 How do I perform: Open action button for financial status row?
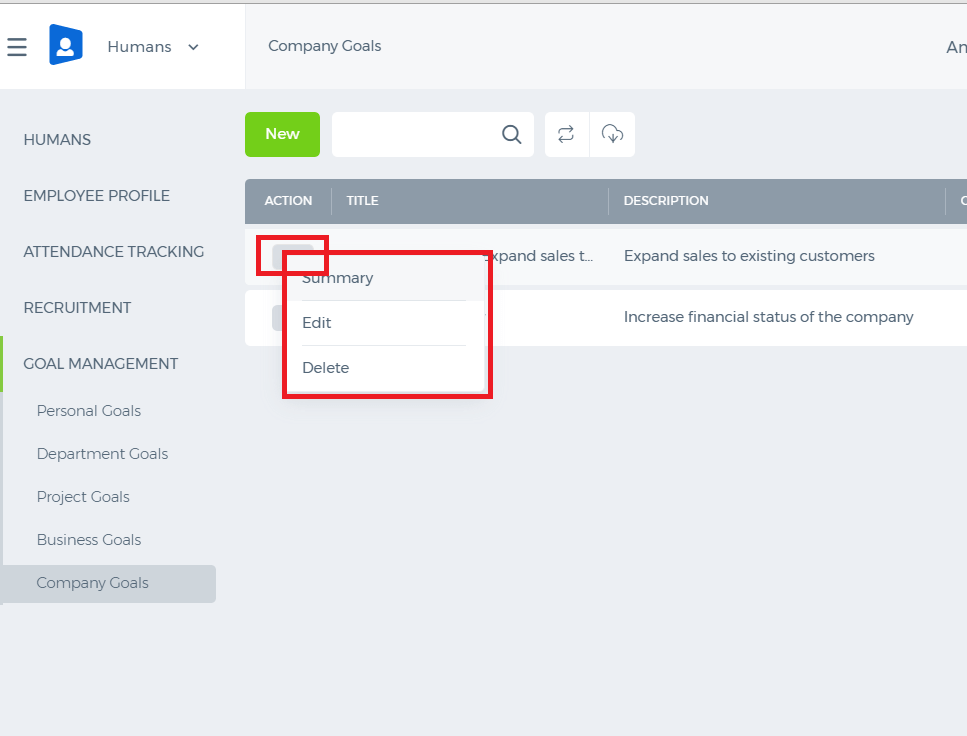(278, 318)
